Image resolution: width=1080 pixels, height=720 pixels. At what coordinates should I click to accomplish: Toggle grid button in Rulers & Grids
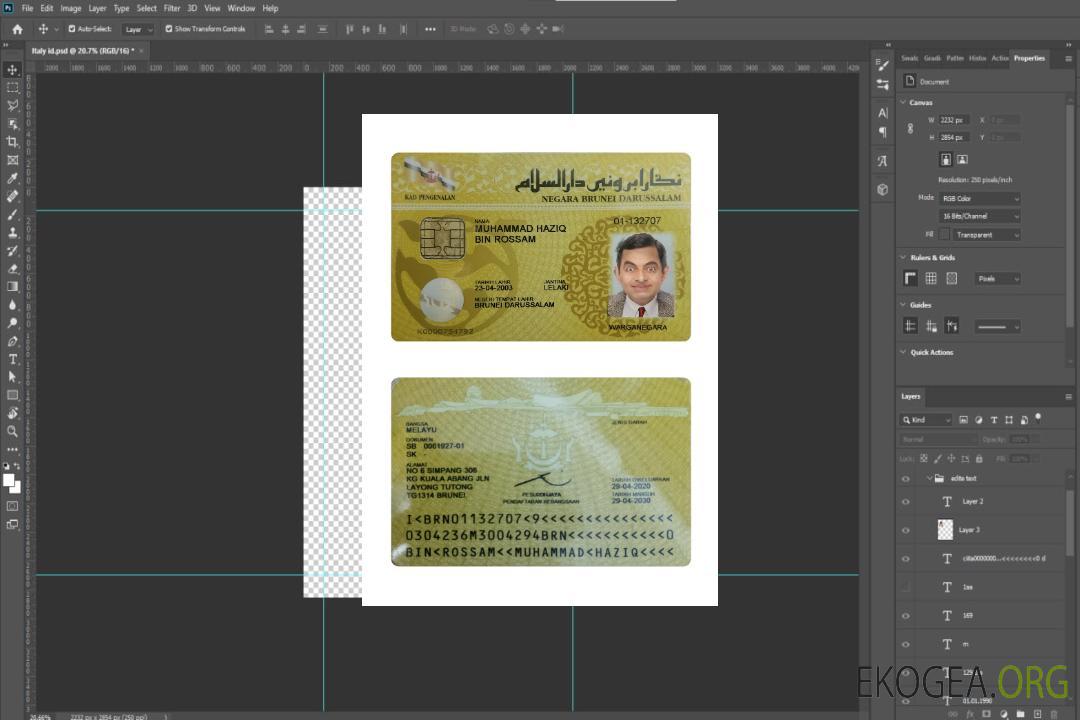(x=931, y=278)
